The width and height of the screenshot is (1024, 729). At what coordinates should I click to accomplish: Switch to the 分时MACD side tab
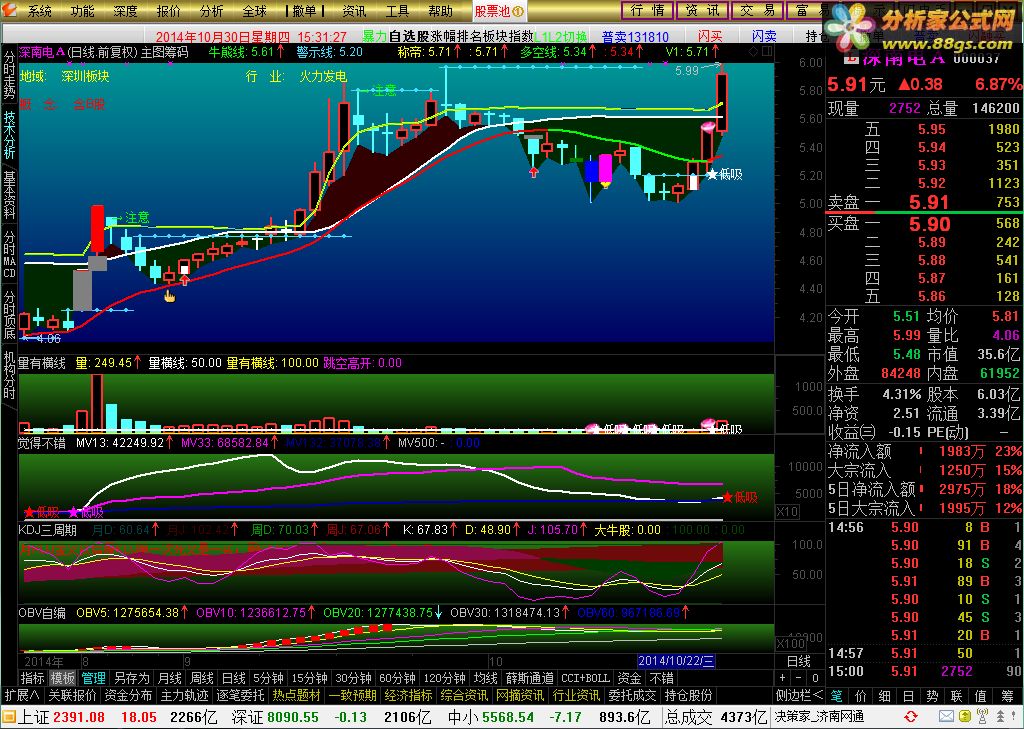(x=9, y=253)
